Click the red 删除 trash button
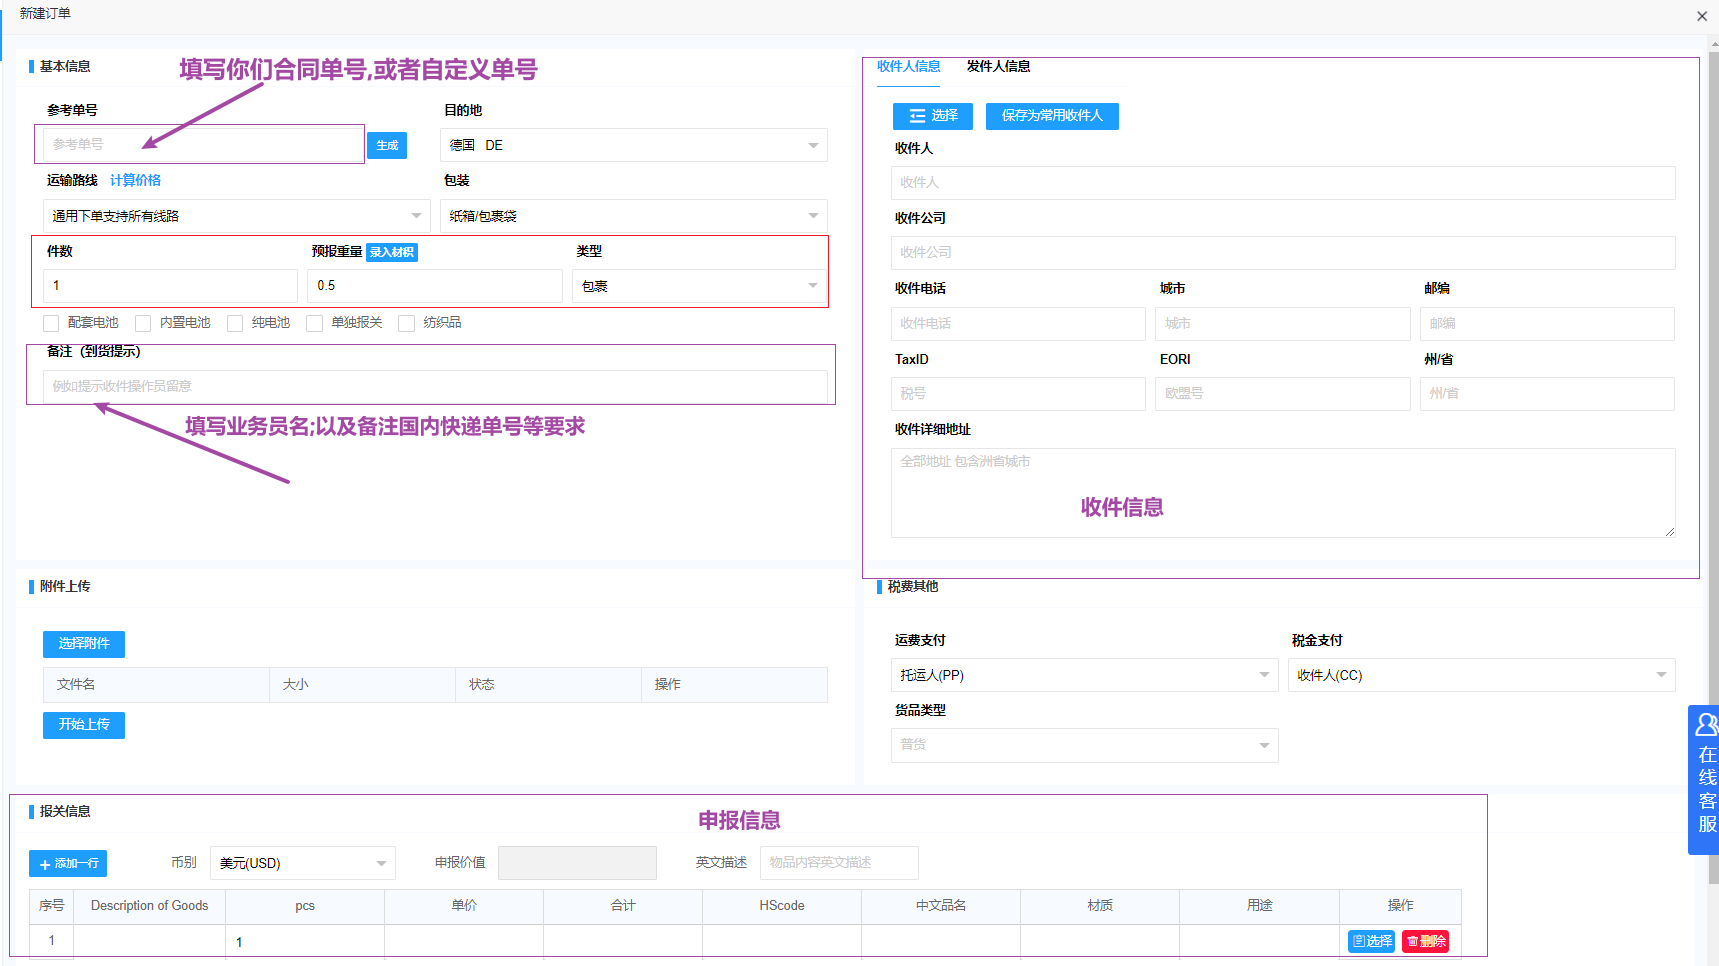Viewport: 1719px width, 966px height. (x=1425, y=941)
